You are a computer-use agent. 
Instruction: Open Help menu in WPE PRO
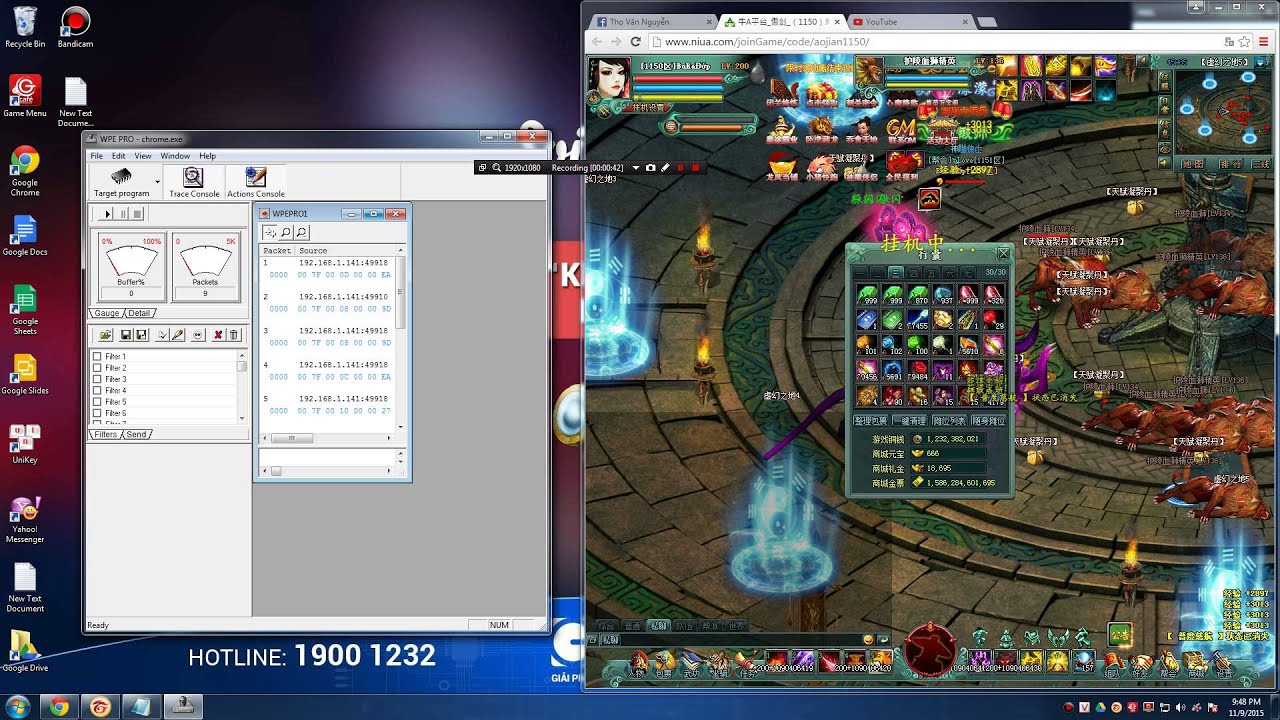[207, 156]
